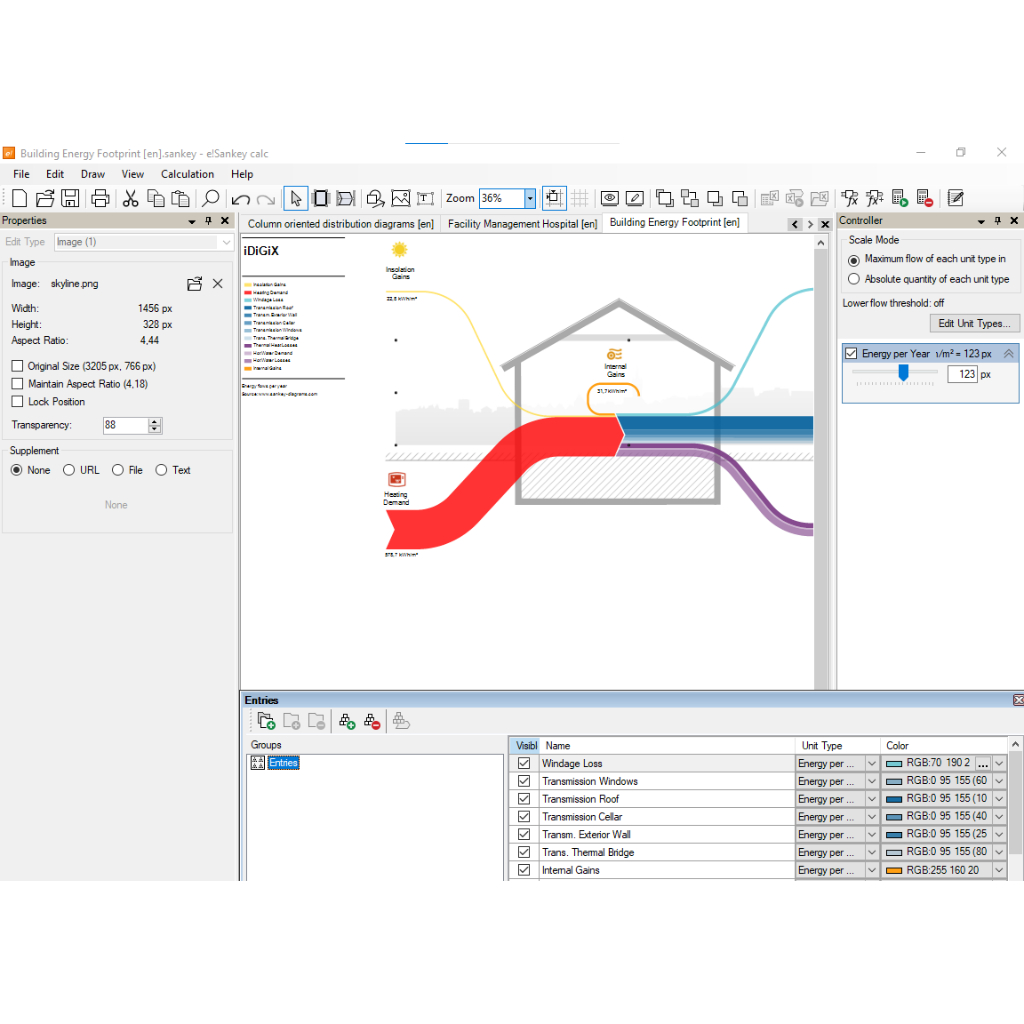Image resolution: width=1024 pixels, height=1024 pixels.
Task: Click the calculator start icon
Action: [899, 198]
